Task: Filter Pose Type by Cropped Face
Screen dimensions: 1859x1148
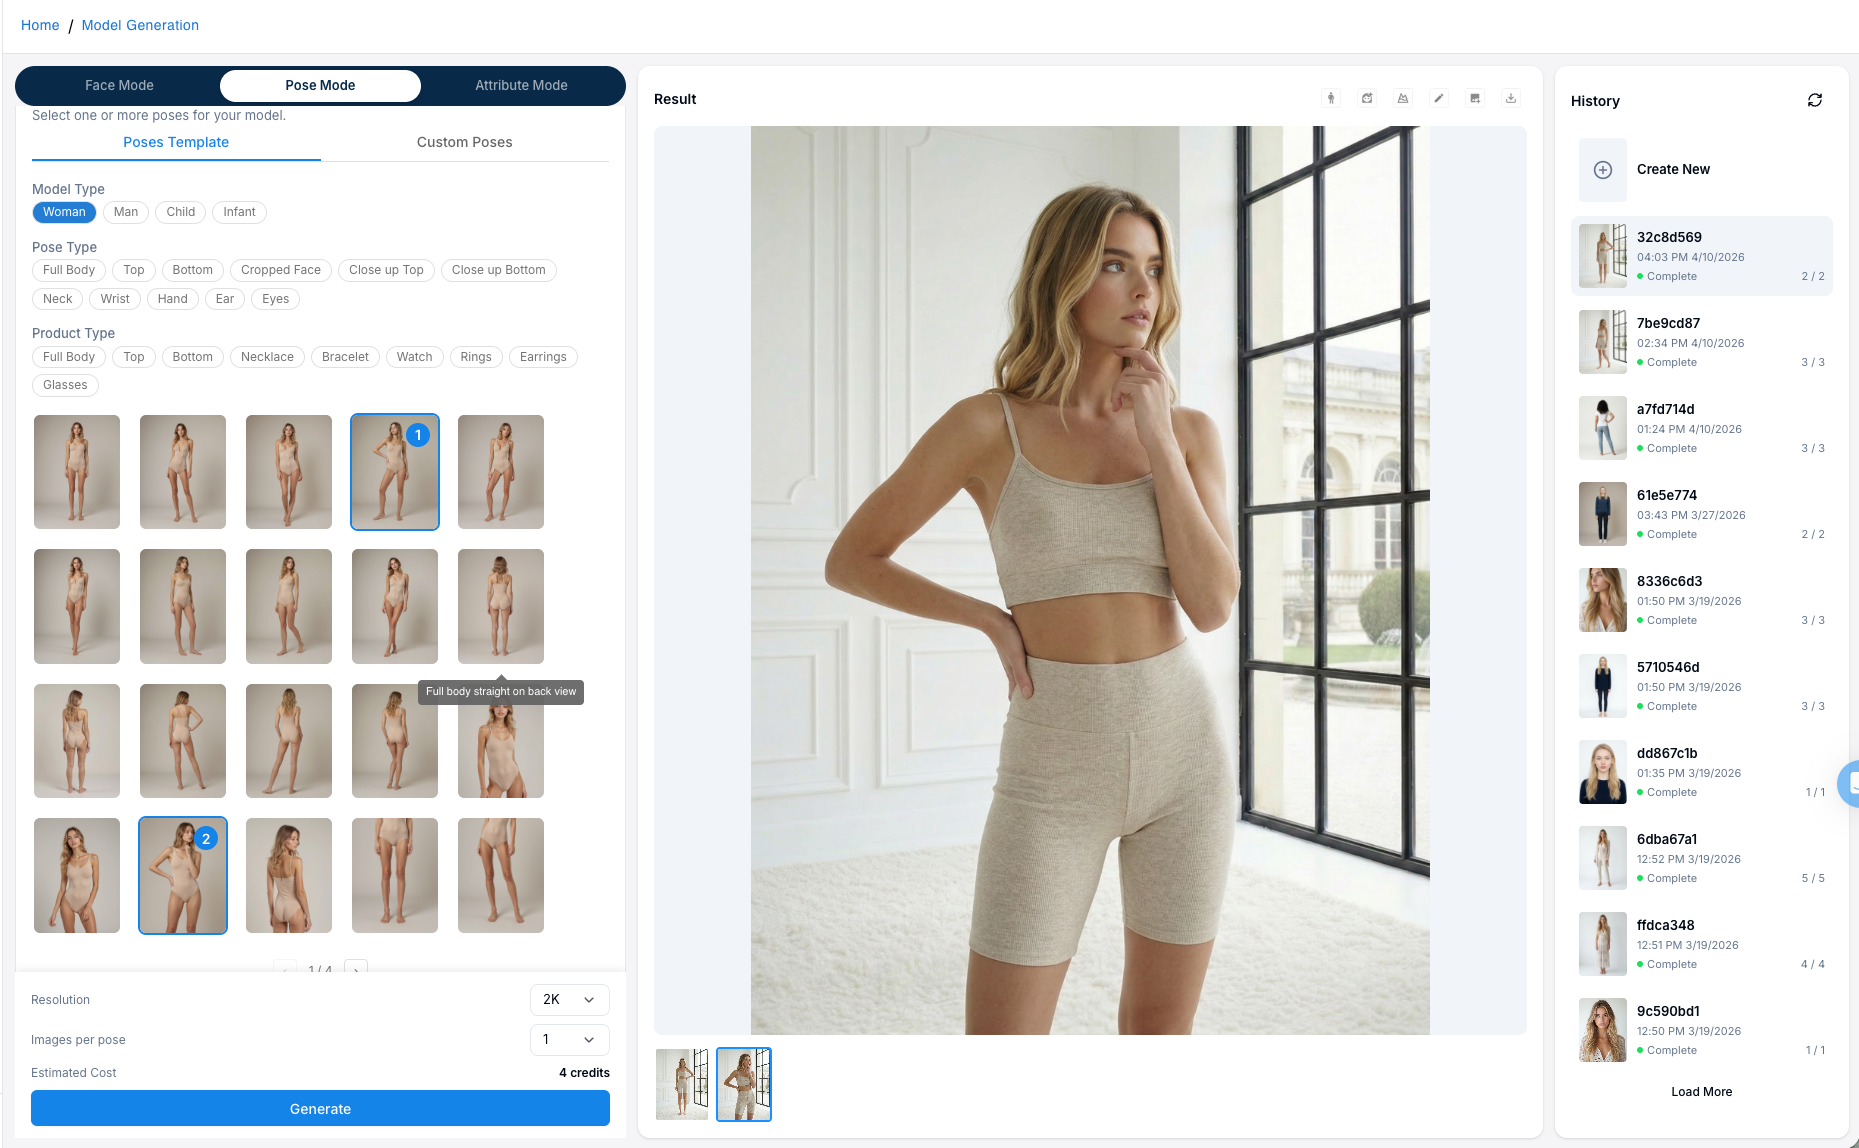Action: click(x=281, y=270)
